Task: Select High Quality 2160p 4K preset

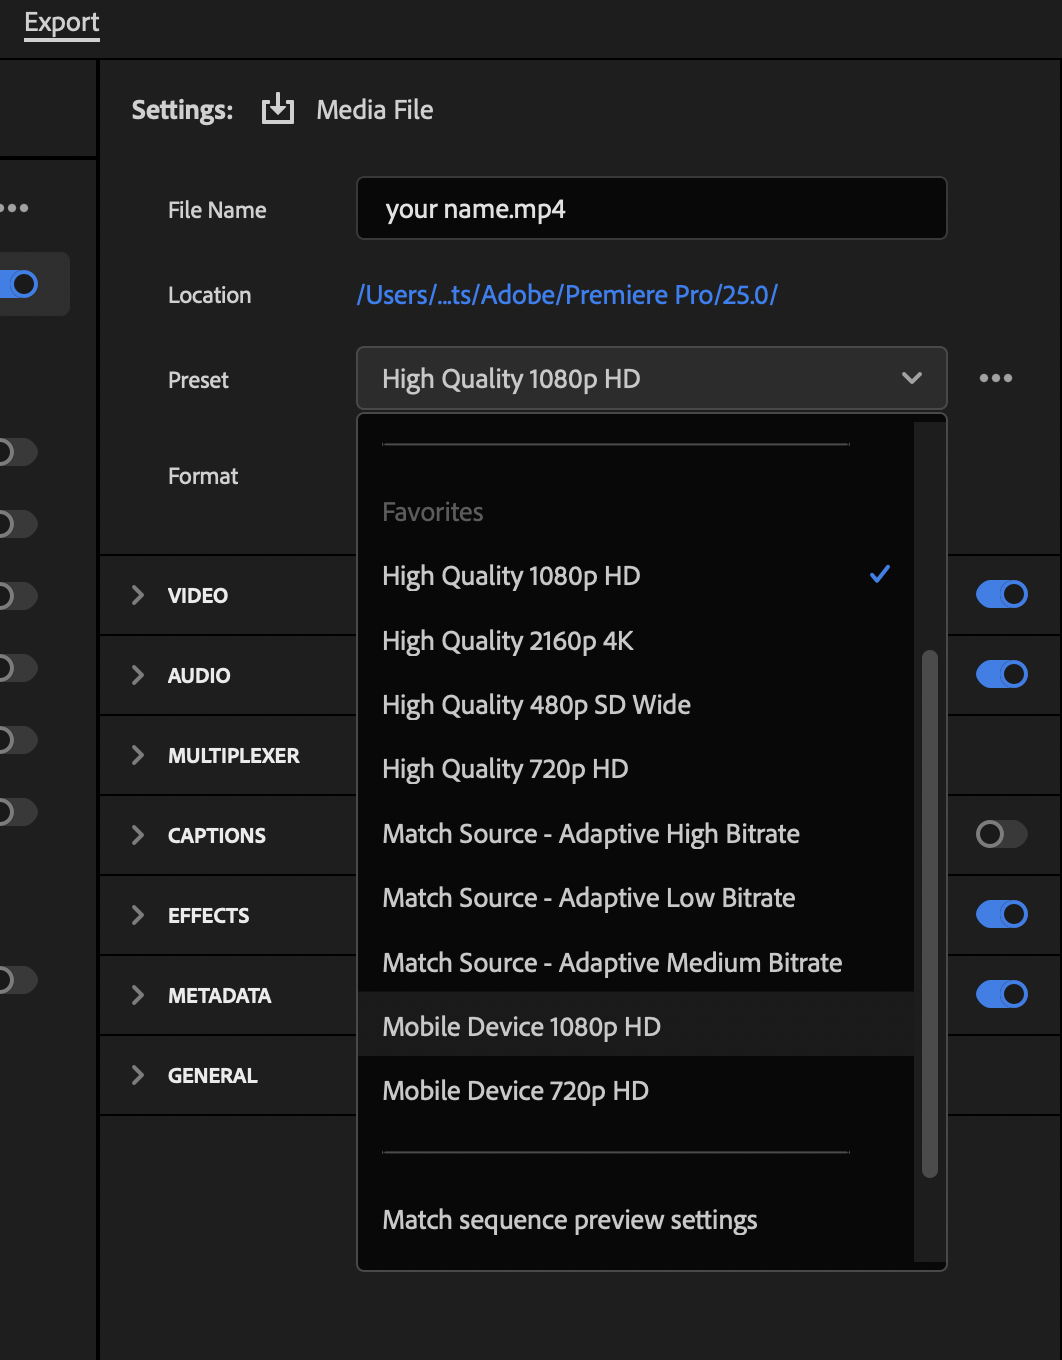Action: (508, 641)
